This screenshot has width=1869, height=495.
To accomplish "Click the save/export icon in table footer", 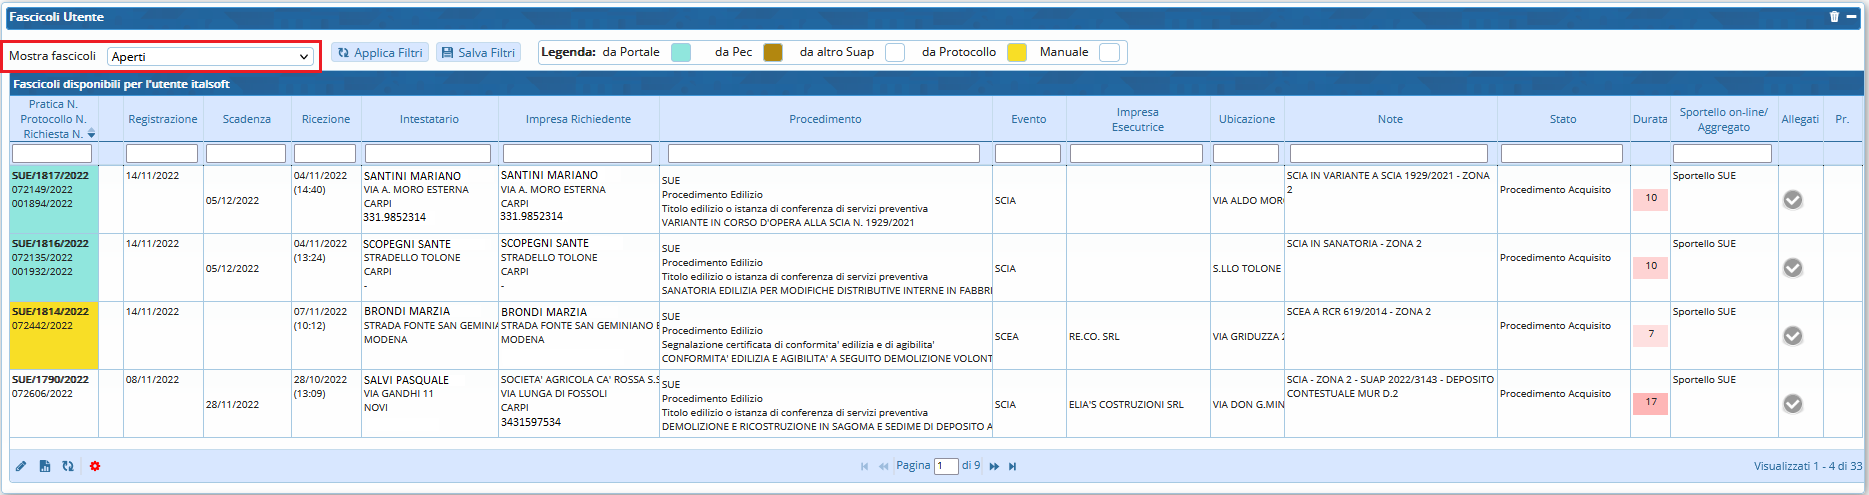I will pos(45,466).
